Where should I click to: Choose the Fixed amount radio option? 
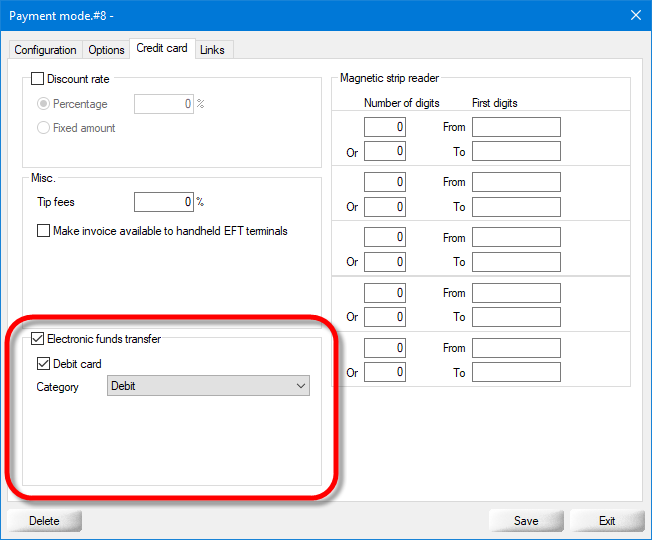click(44, 128)
